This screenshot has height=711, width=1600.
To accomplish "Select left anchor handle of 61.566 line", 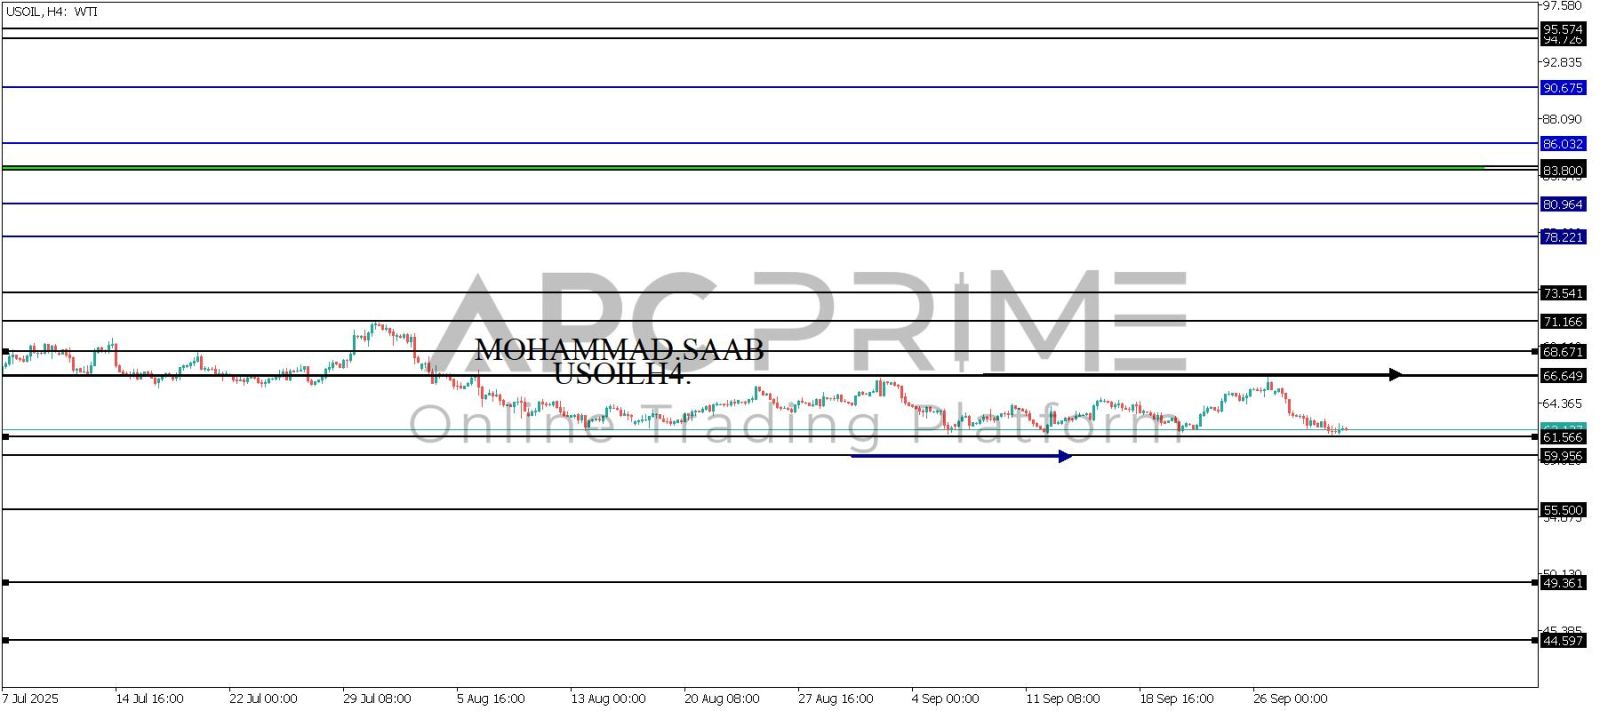I will coord(6,437).
